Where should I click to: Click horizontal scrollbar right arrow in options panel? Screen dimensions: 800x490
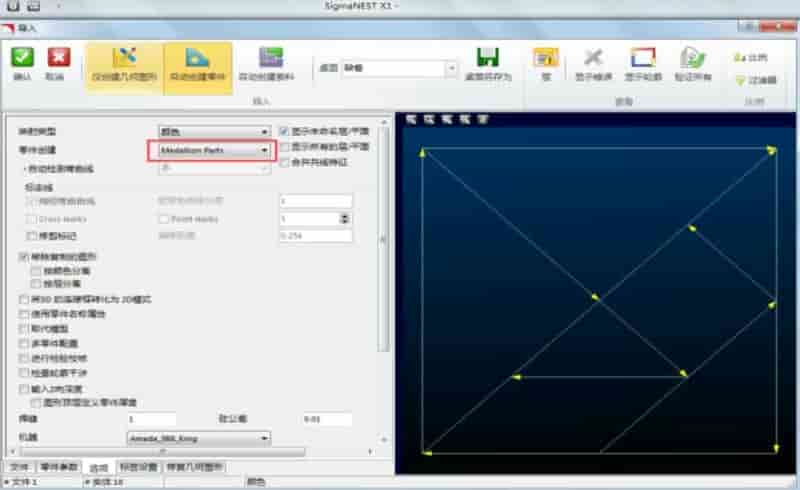[370, 452]
